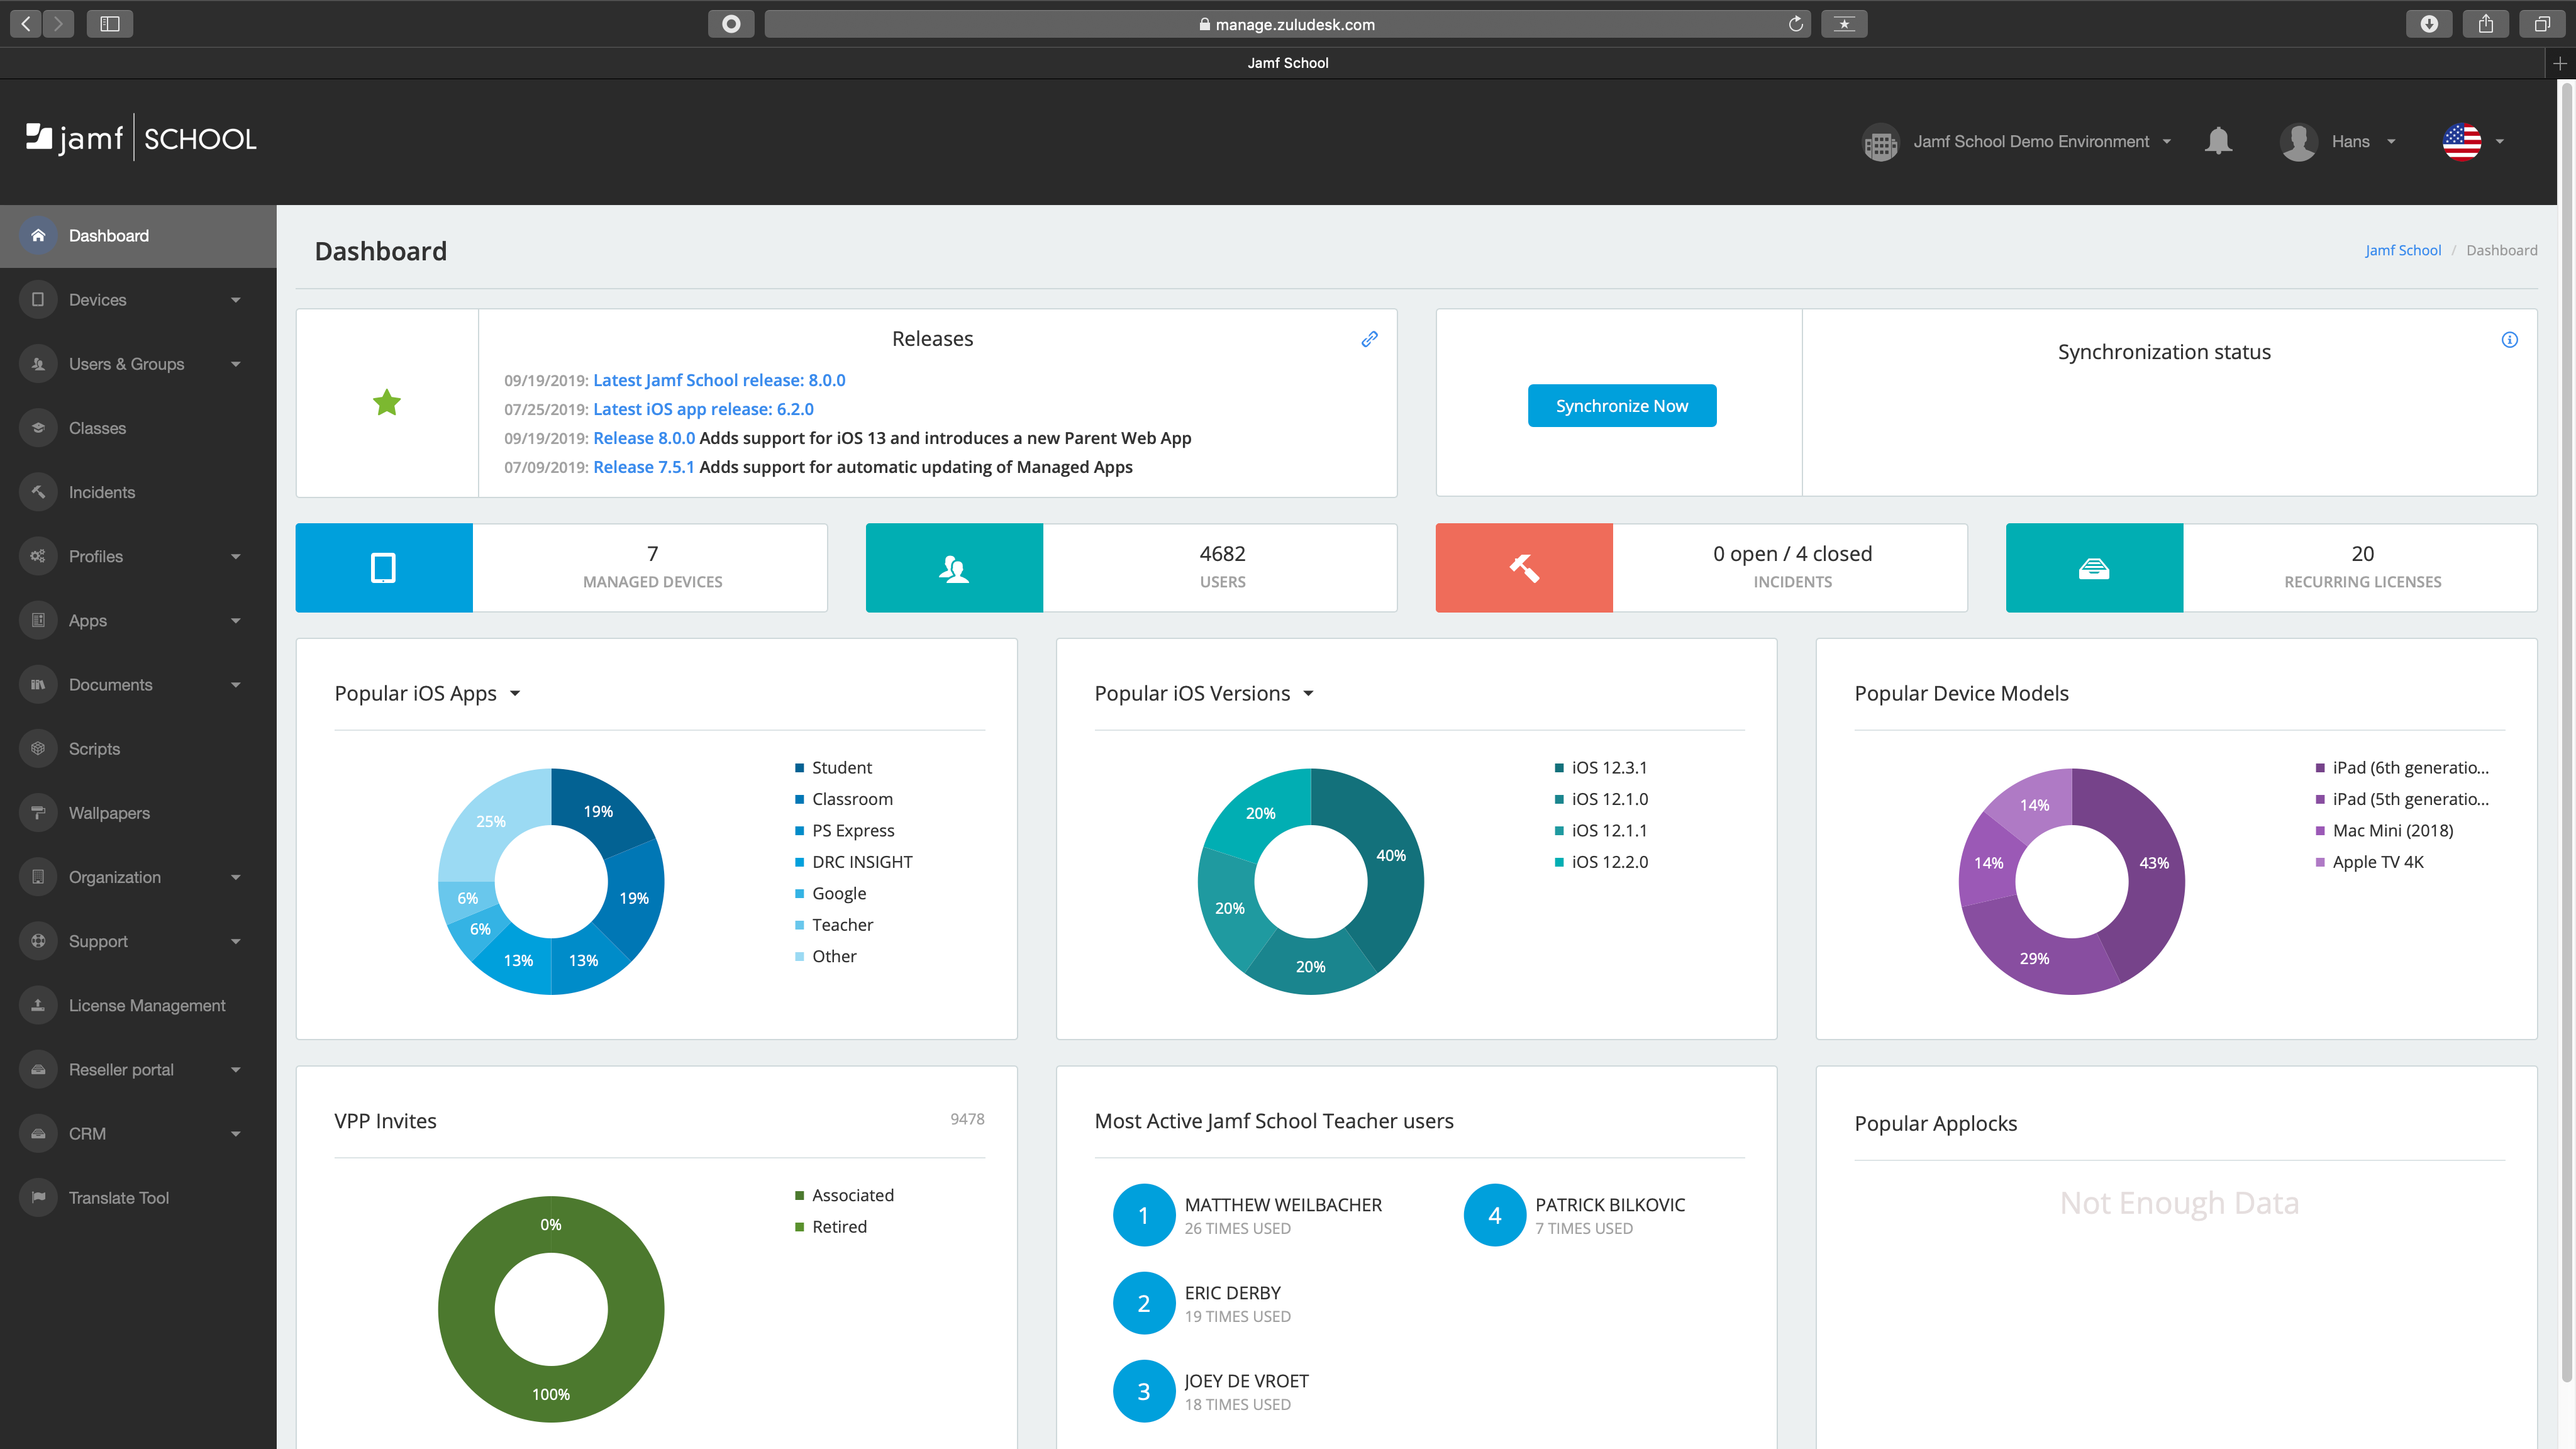Image resolution: width=2576 pixels, height=1449 pixels.
Task: Open the Incidents sidebar item
Action: (x=138, y=492)
